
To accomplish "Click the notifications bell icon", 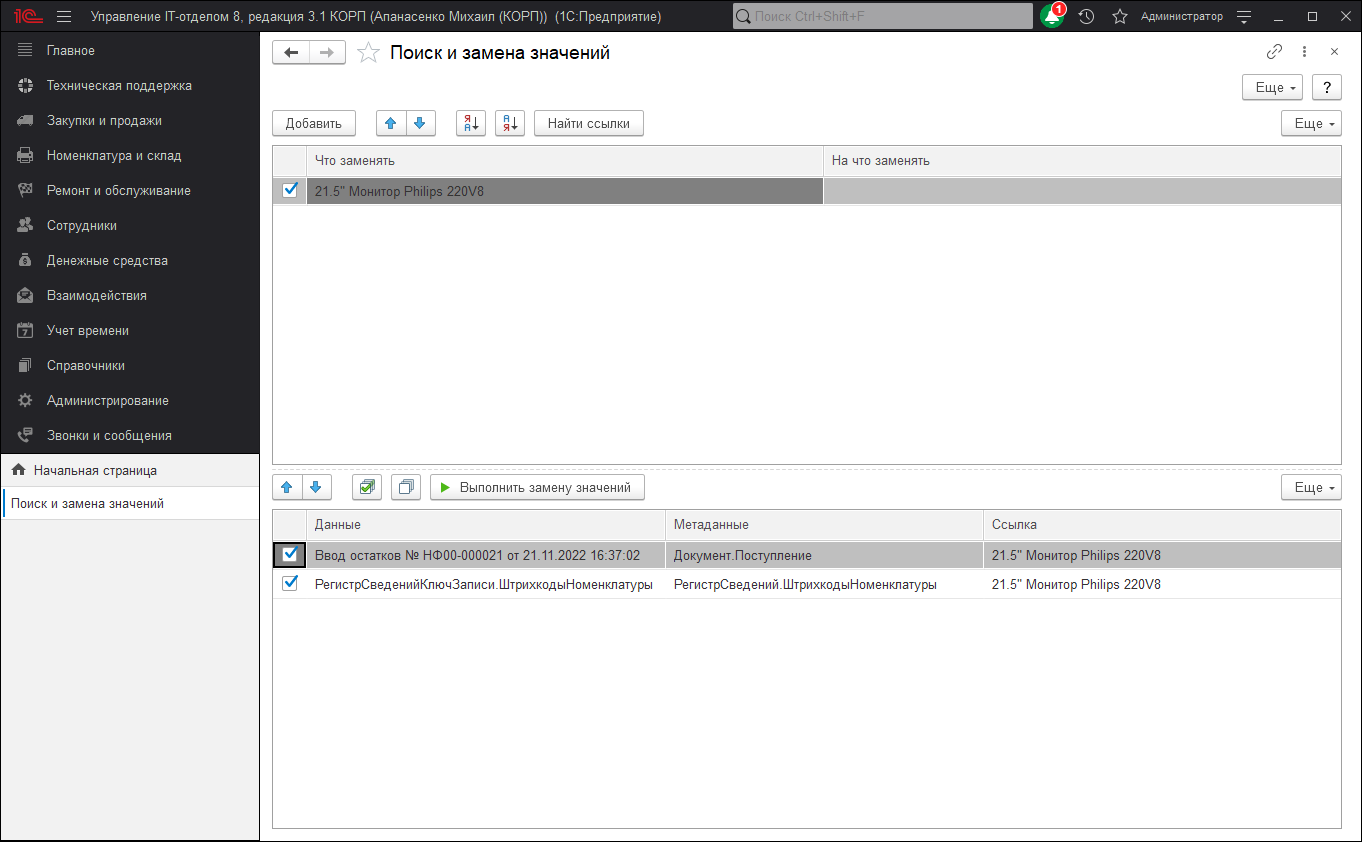I will point(1051,17).
